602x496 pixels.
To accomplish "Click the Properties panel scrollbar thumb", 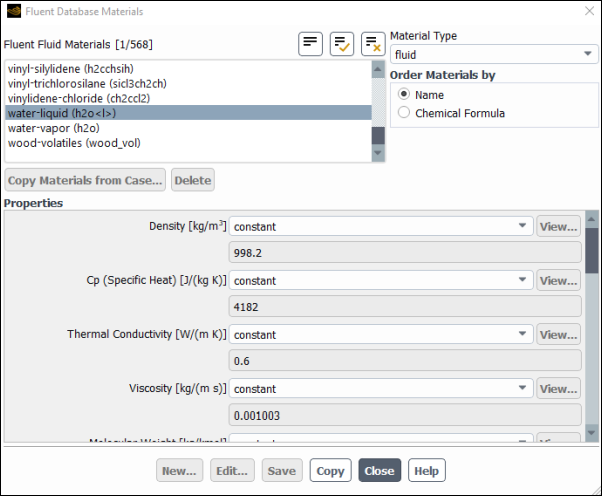I will 591,251.
